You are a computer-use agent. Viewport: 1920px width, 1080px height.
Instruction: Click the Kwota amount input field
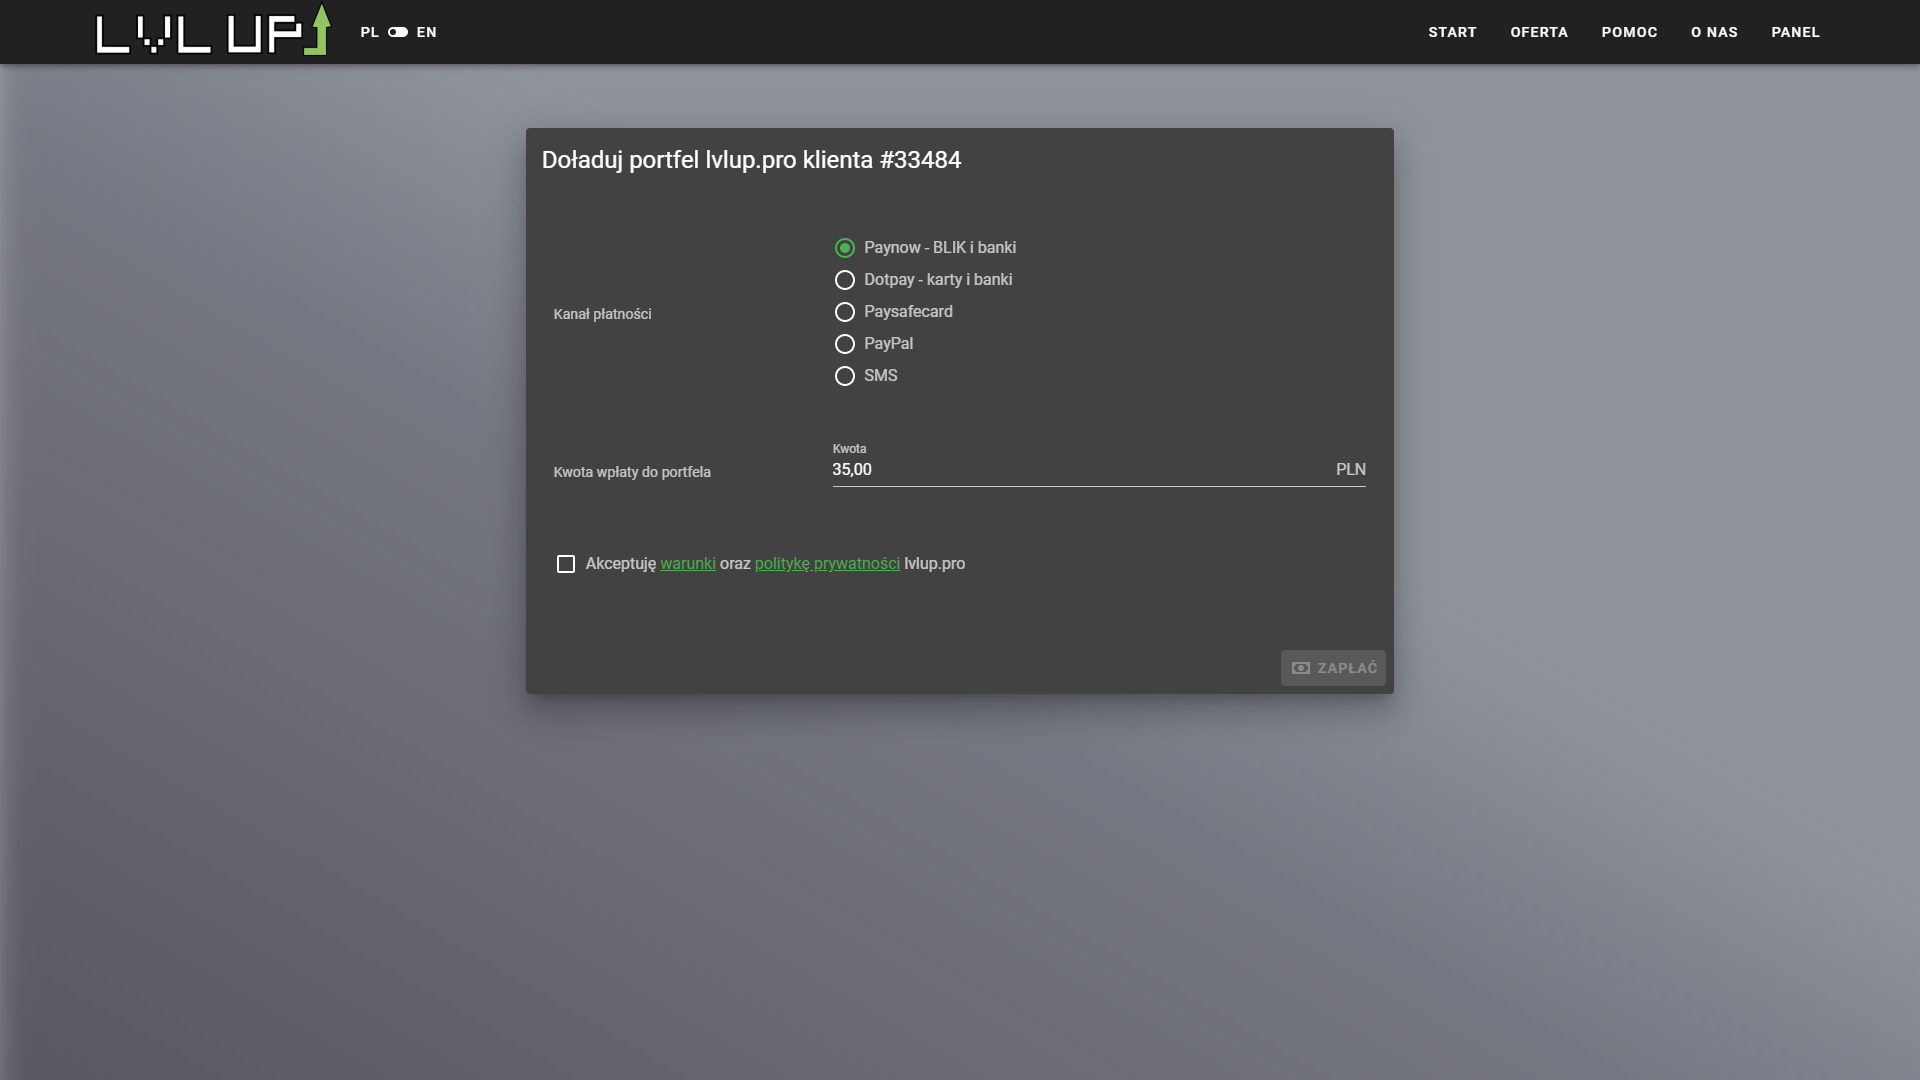(x=1080, y=470)
